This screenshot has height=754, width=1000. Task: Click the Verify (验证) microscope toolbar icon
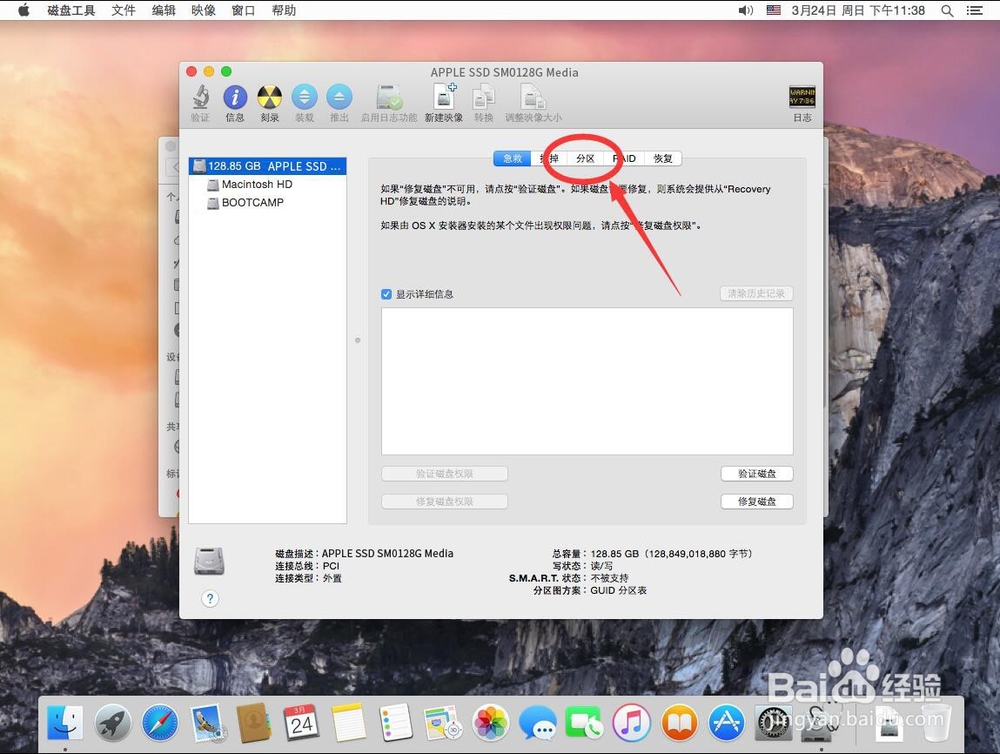pos(200,103)
